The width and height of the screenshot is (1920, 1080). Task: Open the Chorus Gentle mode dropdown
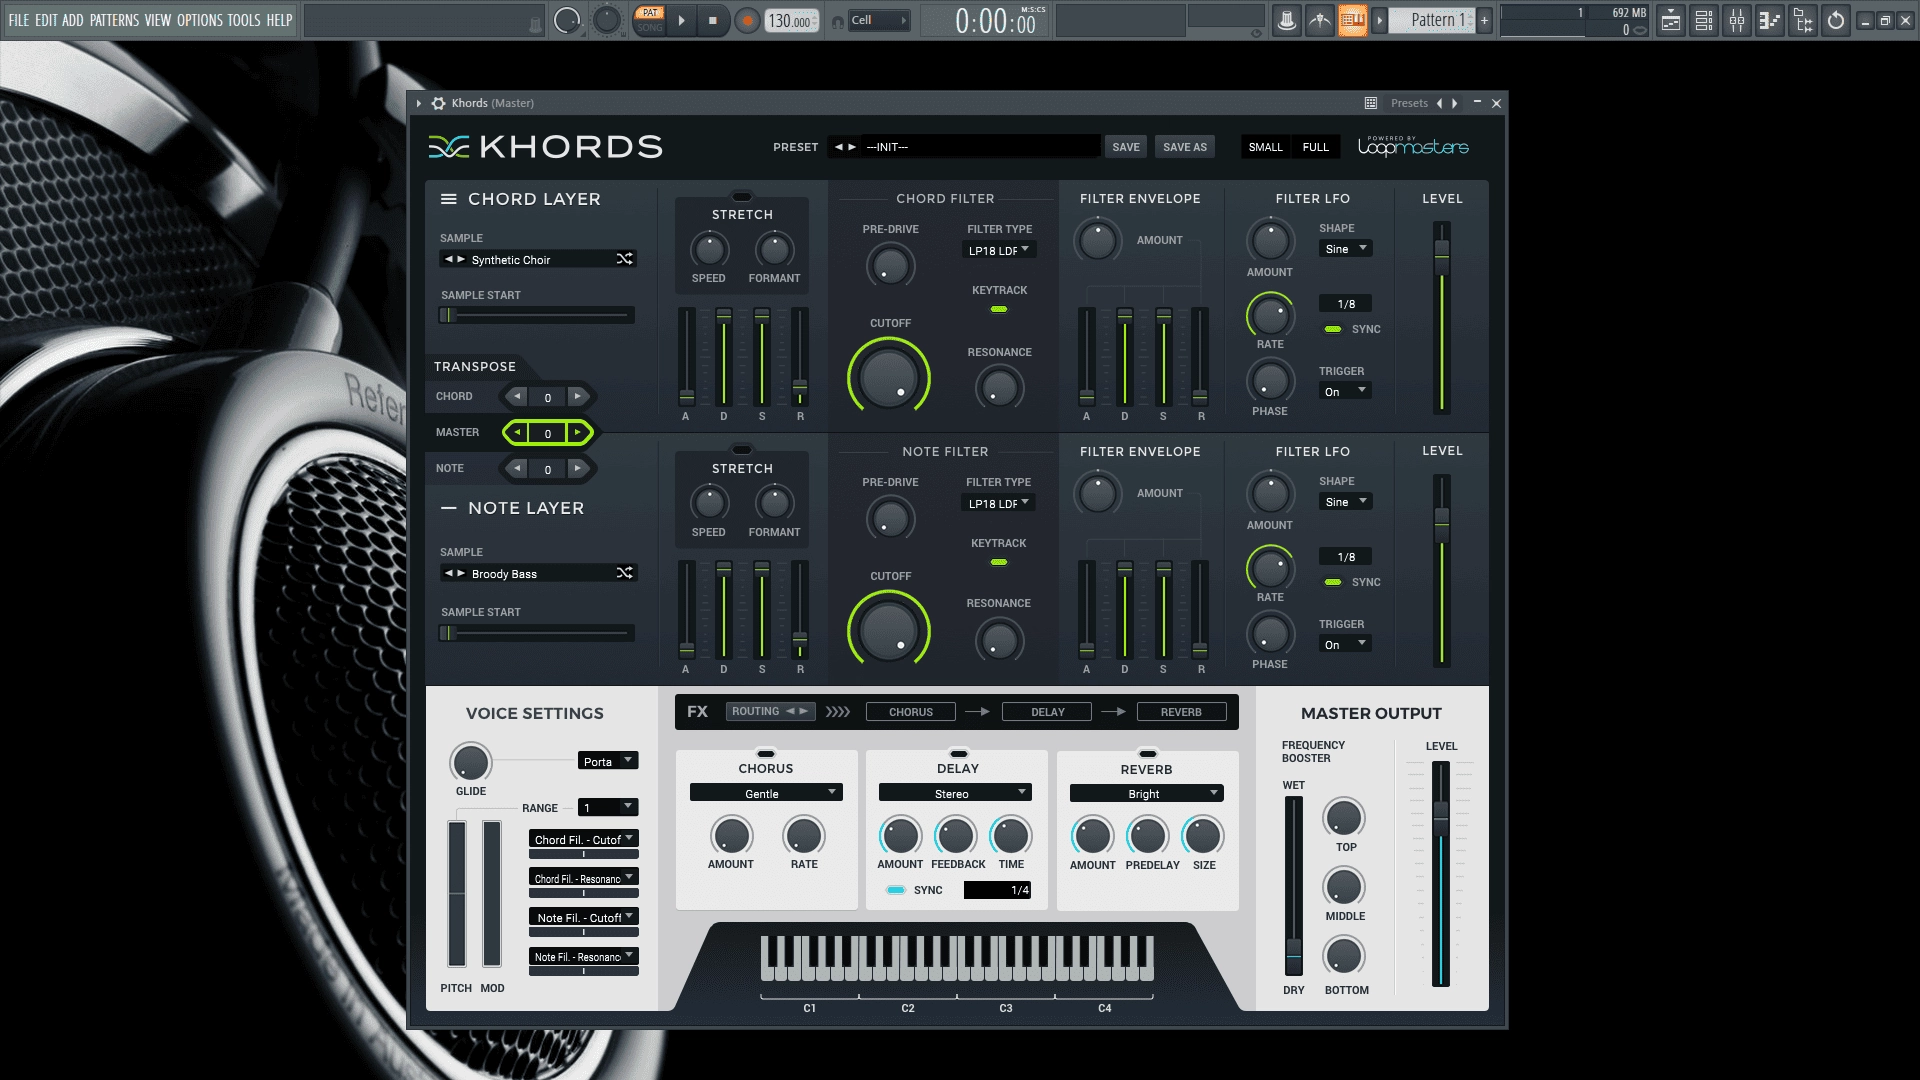(x=766, y=793)
